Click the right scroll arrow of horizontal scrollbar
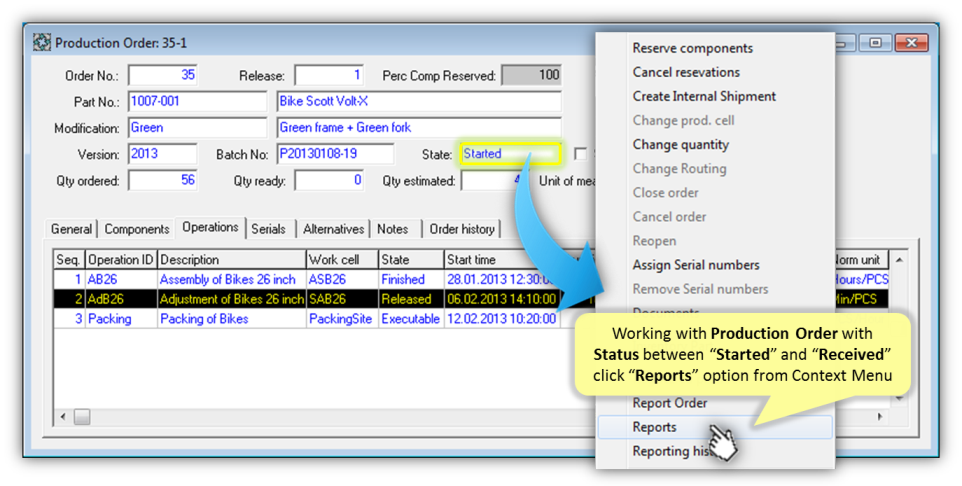Viewport: 962px width, 486px height. coord(881,416)
